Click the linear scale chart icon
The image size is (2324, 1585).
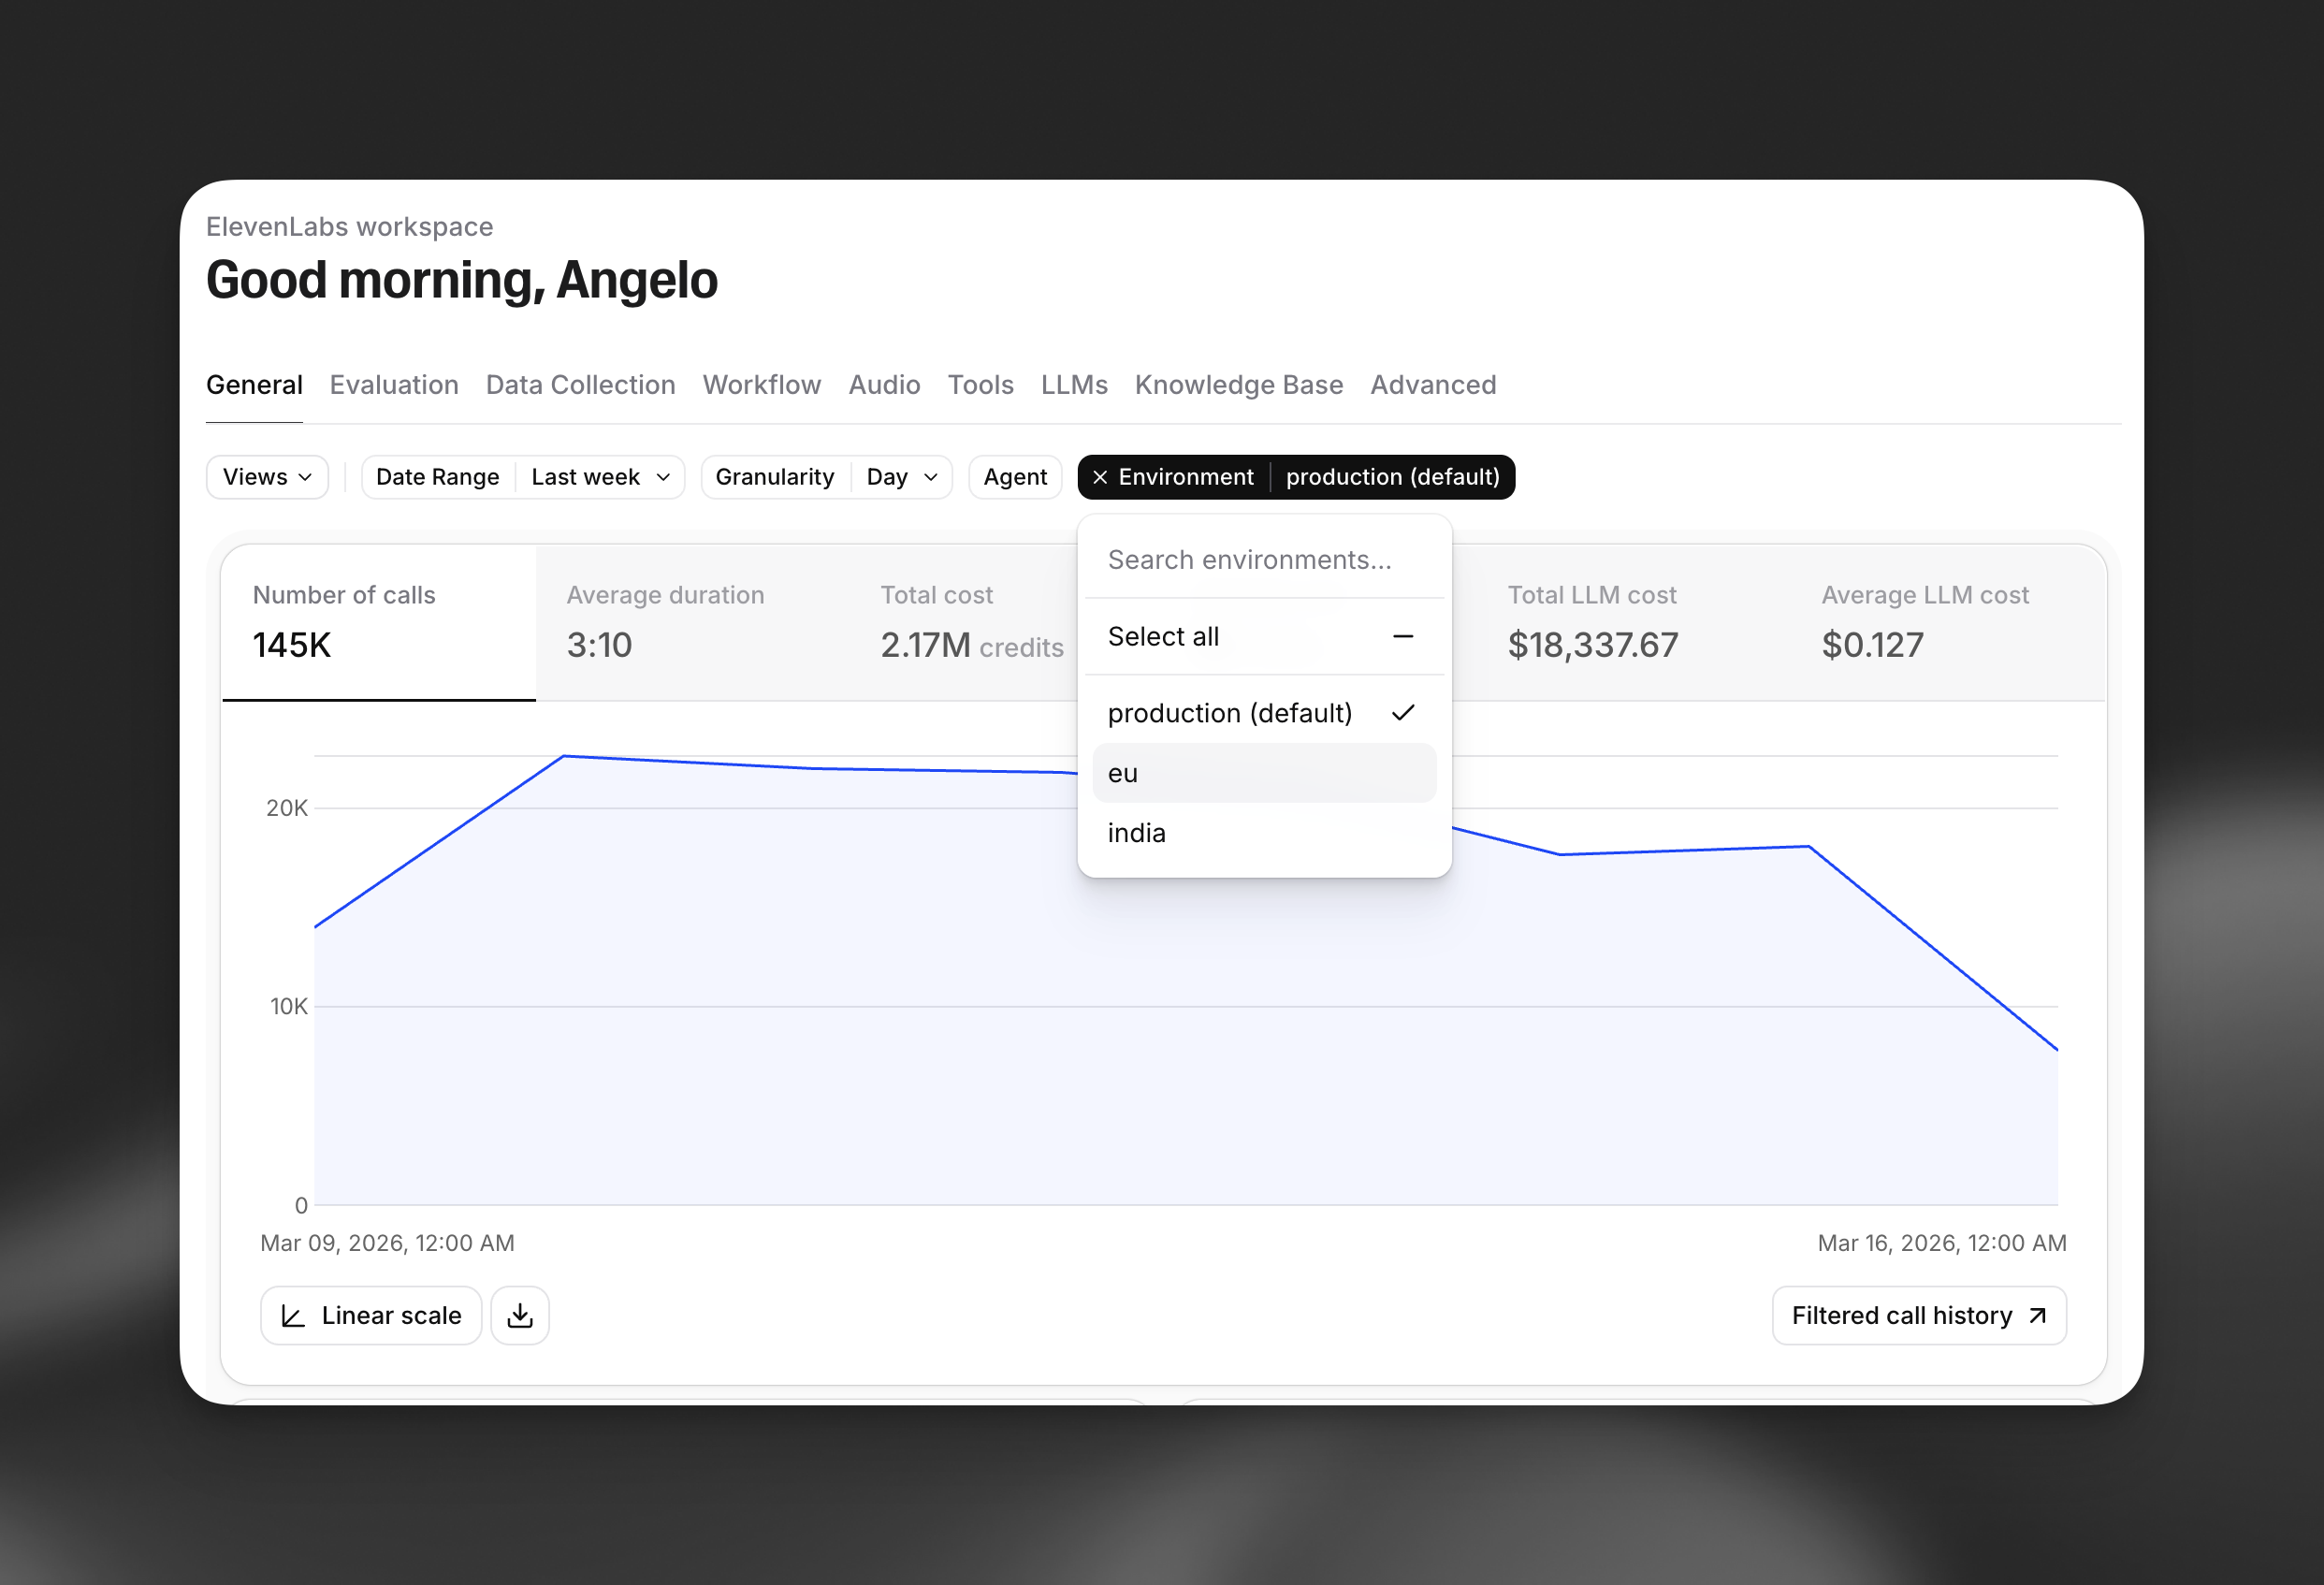click(x=292, y=1315)
